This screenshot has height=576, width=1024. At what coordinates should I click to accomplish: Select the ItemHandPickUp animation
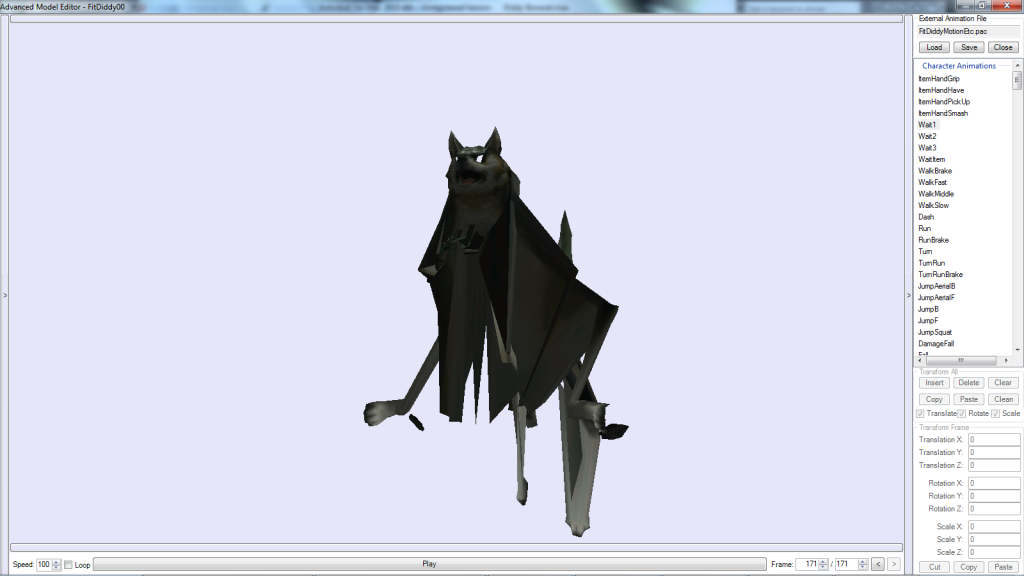pyautogui.click(x=944, y=102)
